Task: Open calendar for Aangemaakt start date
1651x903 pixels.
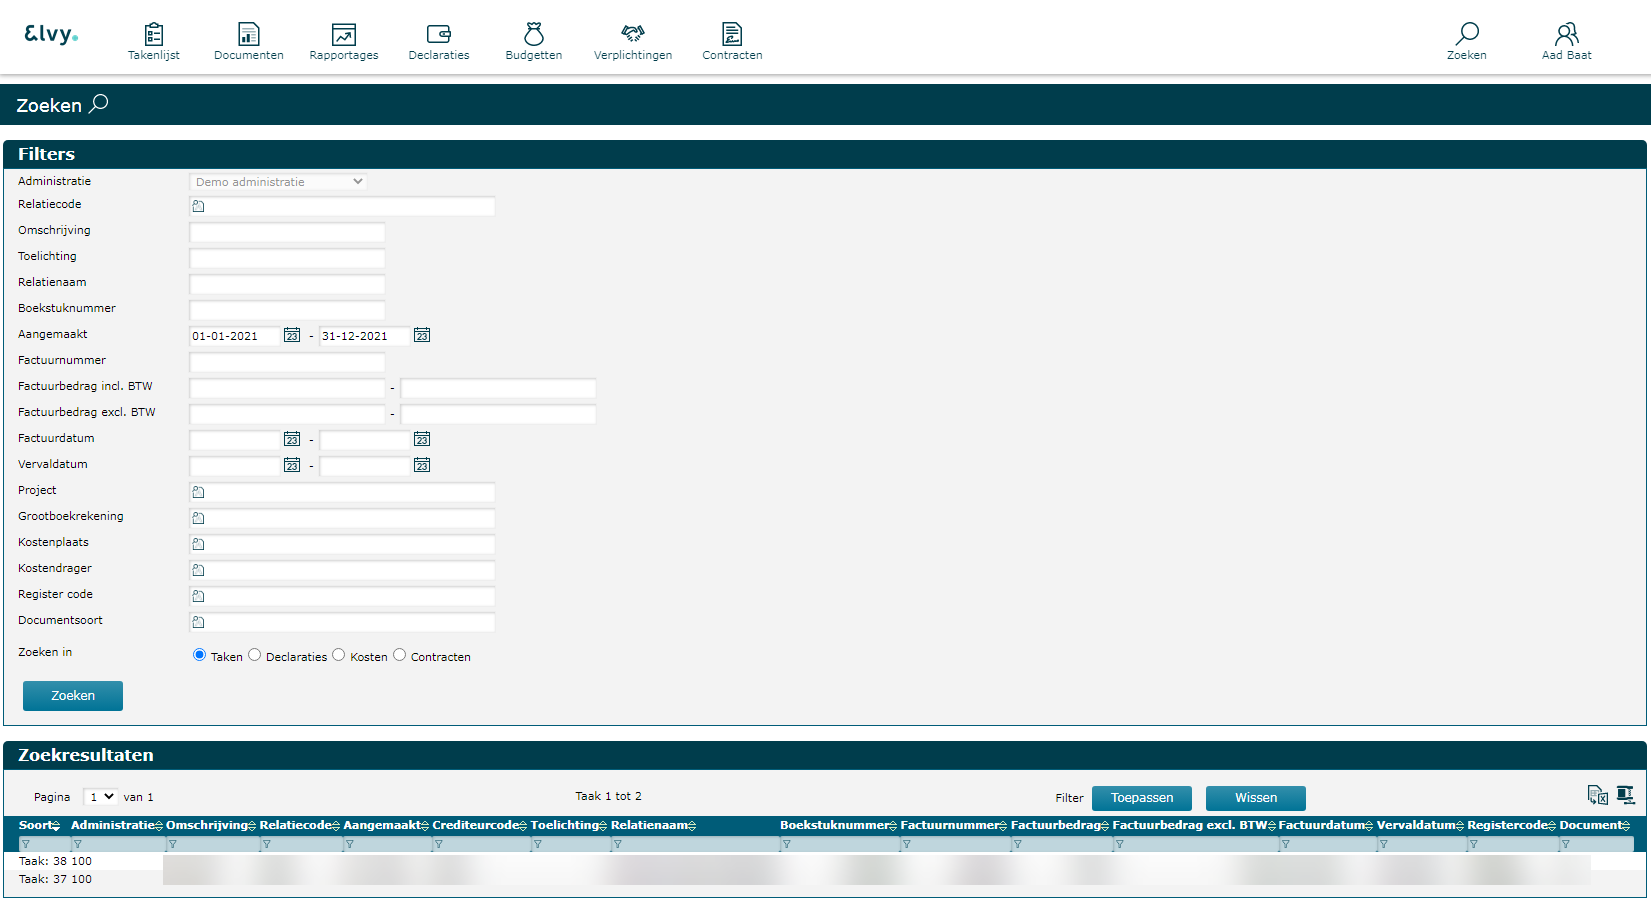Action: [x=292, y=335]
